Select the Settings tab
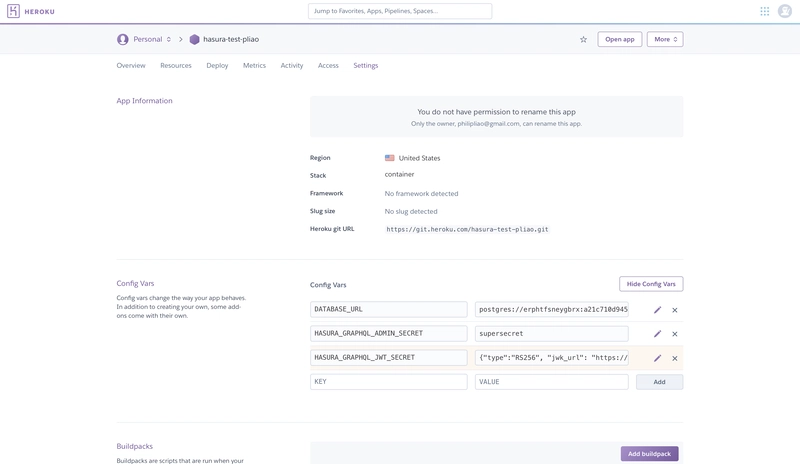This screenshot has width=800, height=464. (365, 65)
